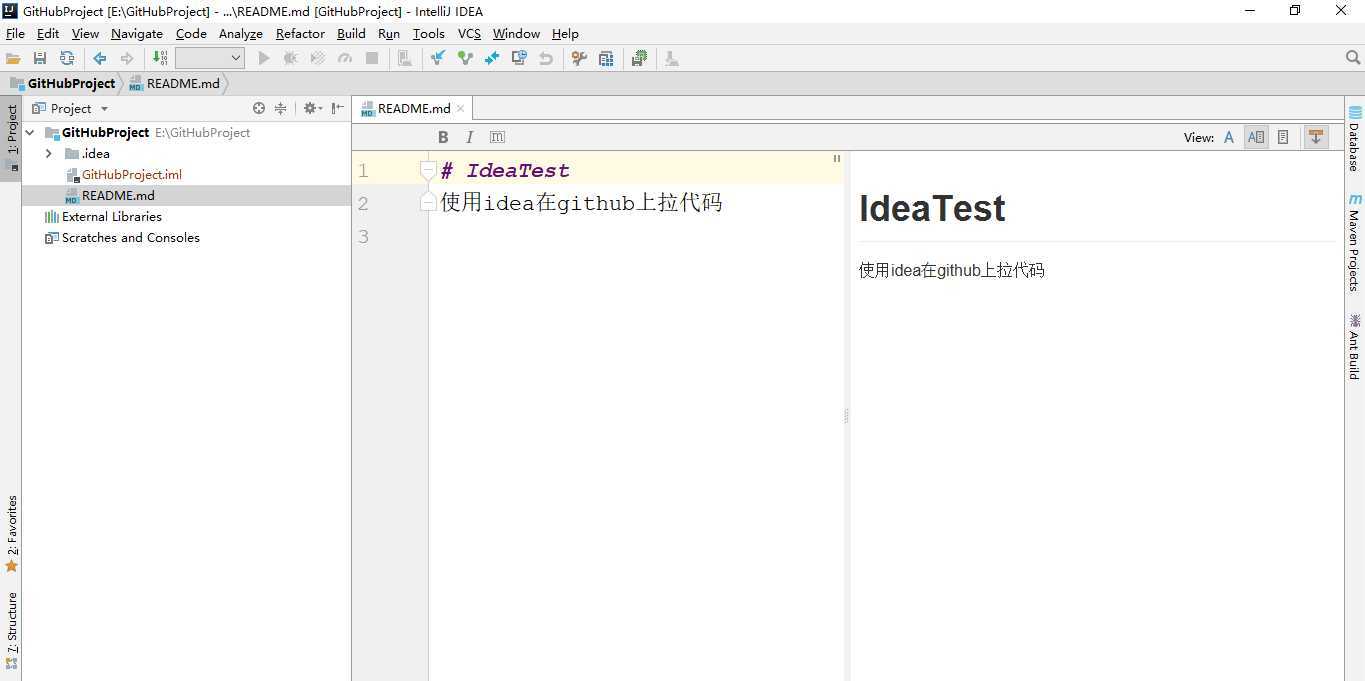
Task: Click the GitHubProject breadcrumb in navigation bar
Action: point(63,84)
